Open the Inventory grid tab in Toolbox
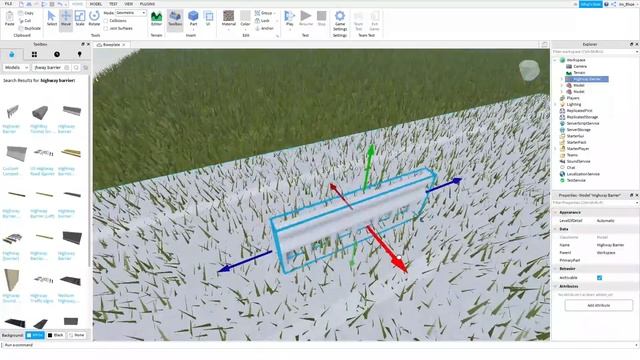This screenshot has height=360, width=640. tap(34, 54)
